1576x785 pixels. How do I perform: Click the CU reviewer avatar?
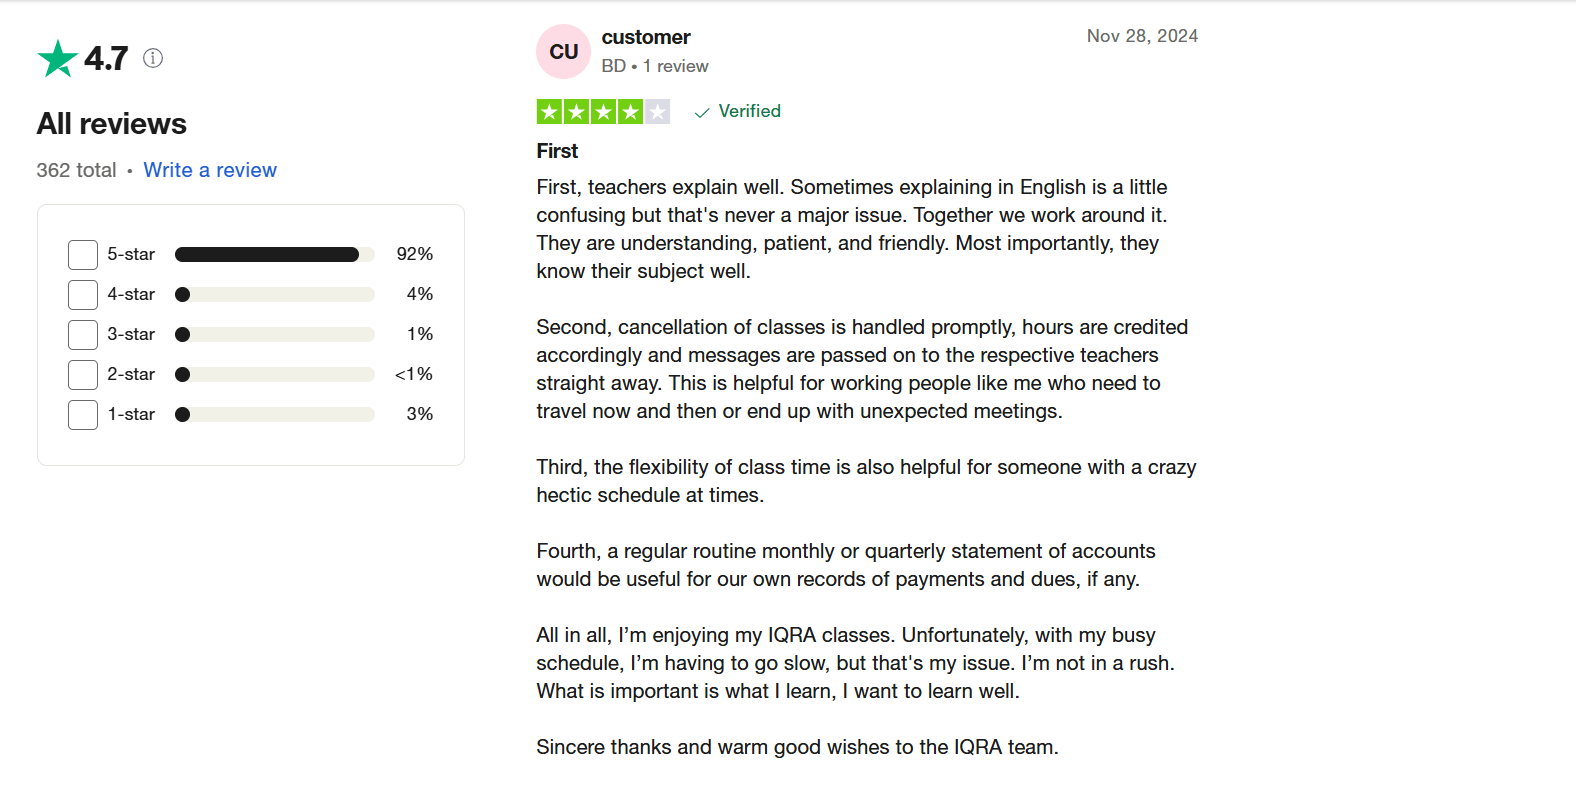[x=563, y=52]
